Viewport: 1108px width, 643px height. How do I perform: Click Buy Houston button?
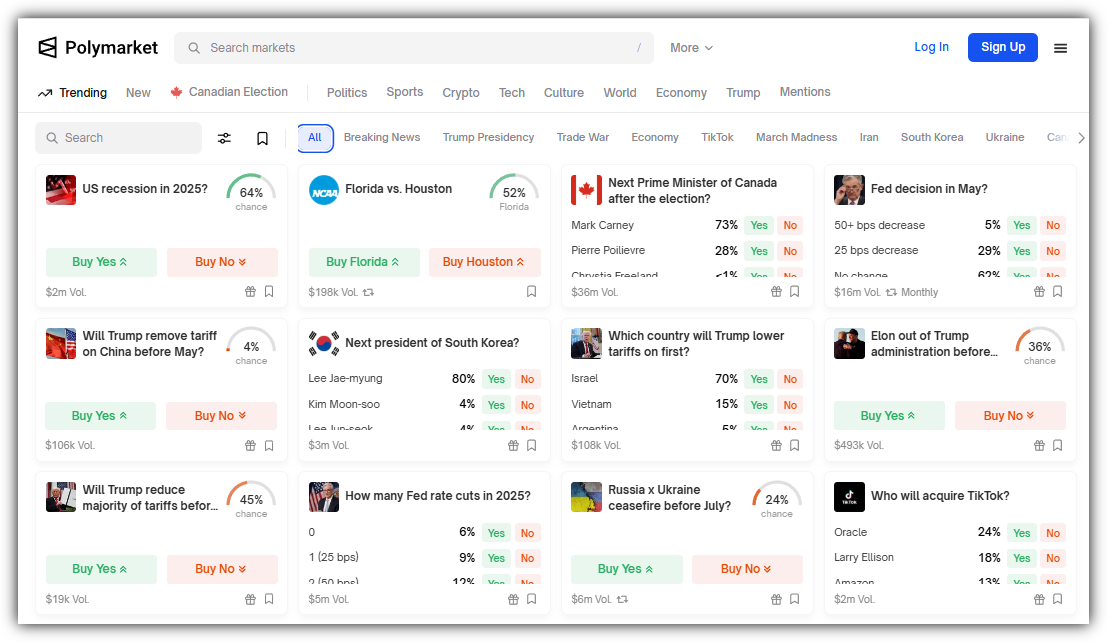[485, 262]
